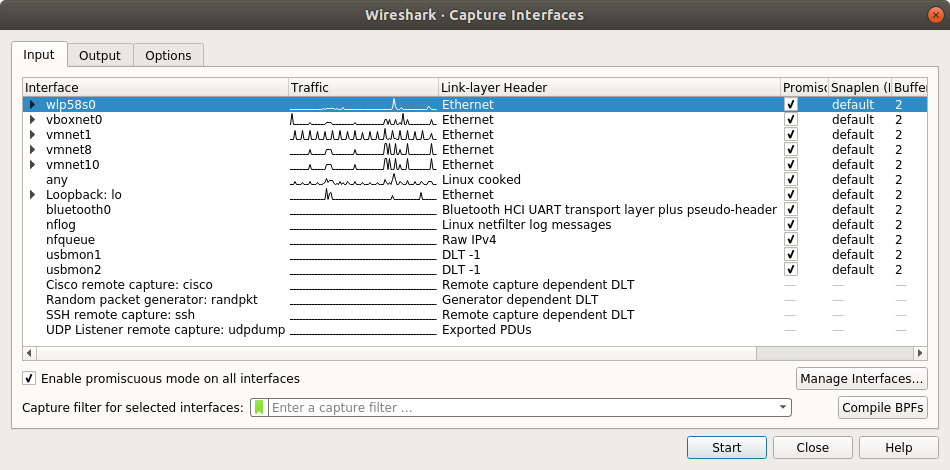Select the SSH remote capture: ssh row

475,315
